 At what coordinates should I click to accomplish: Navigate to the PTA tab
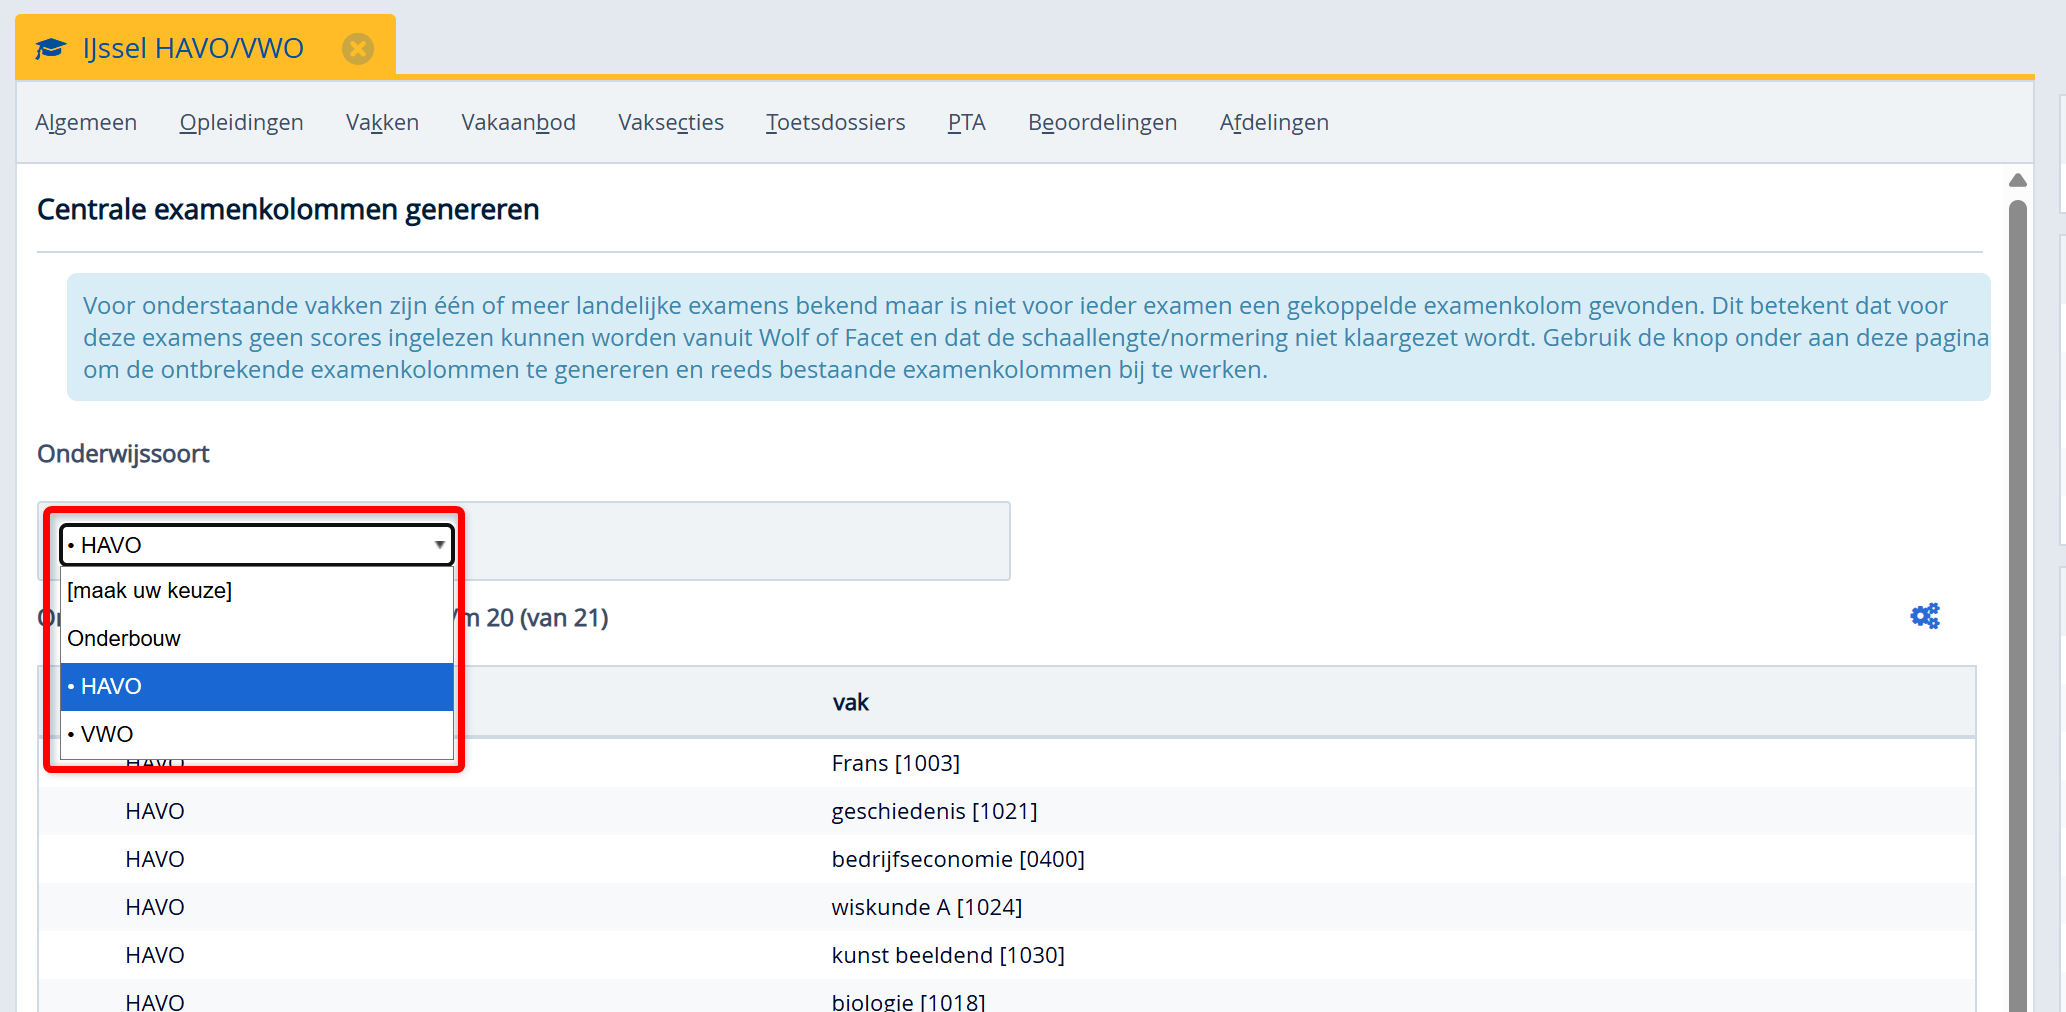click(x=966, y=122)
